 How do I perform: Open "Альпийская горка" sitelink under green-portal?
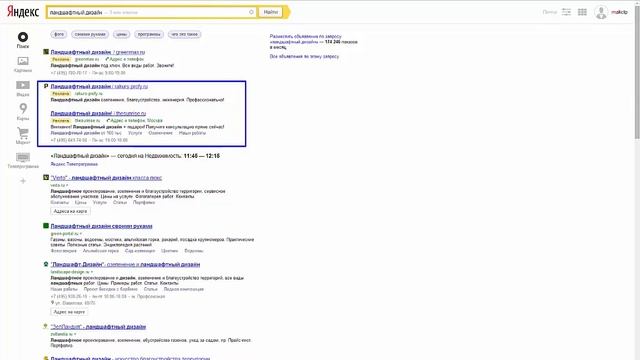point(100,251)
